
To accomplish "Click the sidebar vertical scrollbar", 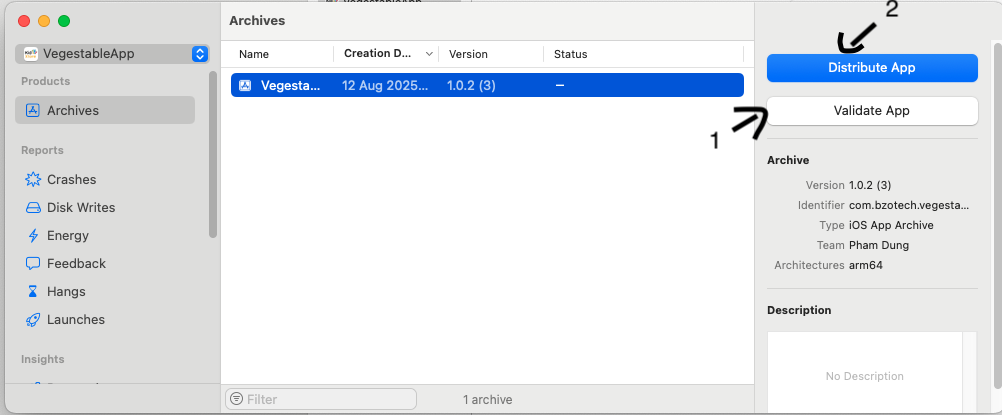I will (x=213, y=154).
